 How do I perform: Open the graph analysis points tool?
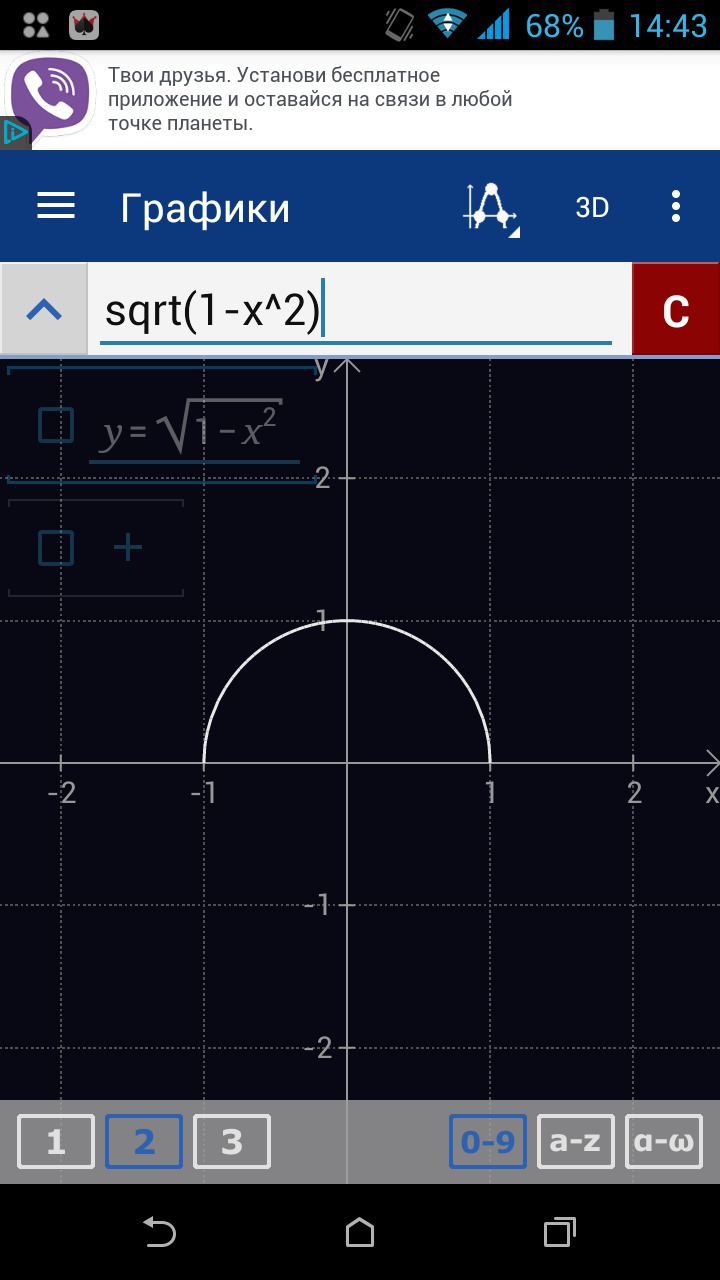pos(490,208)
